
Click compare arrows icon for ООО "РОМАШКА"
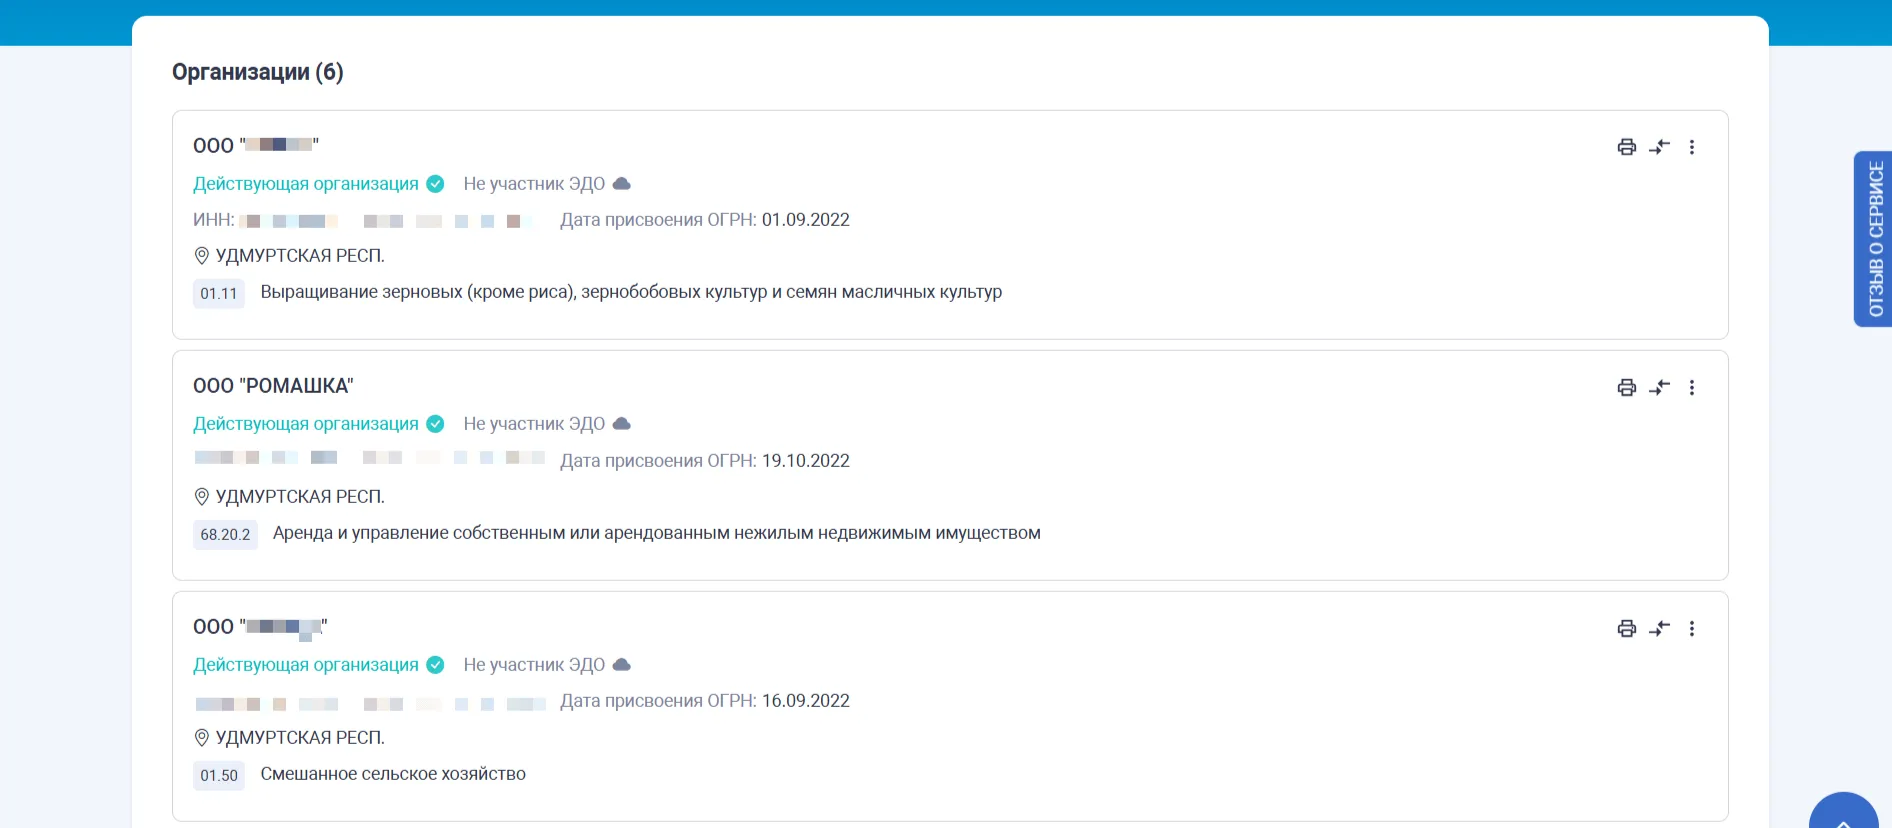[1660, 388]
